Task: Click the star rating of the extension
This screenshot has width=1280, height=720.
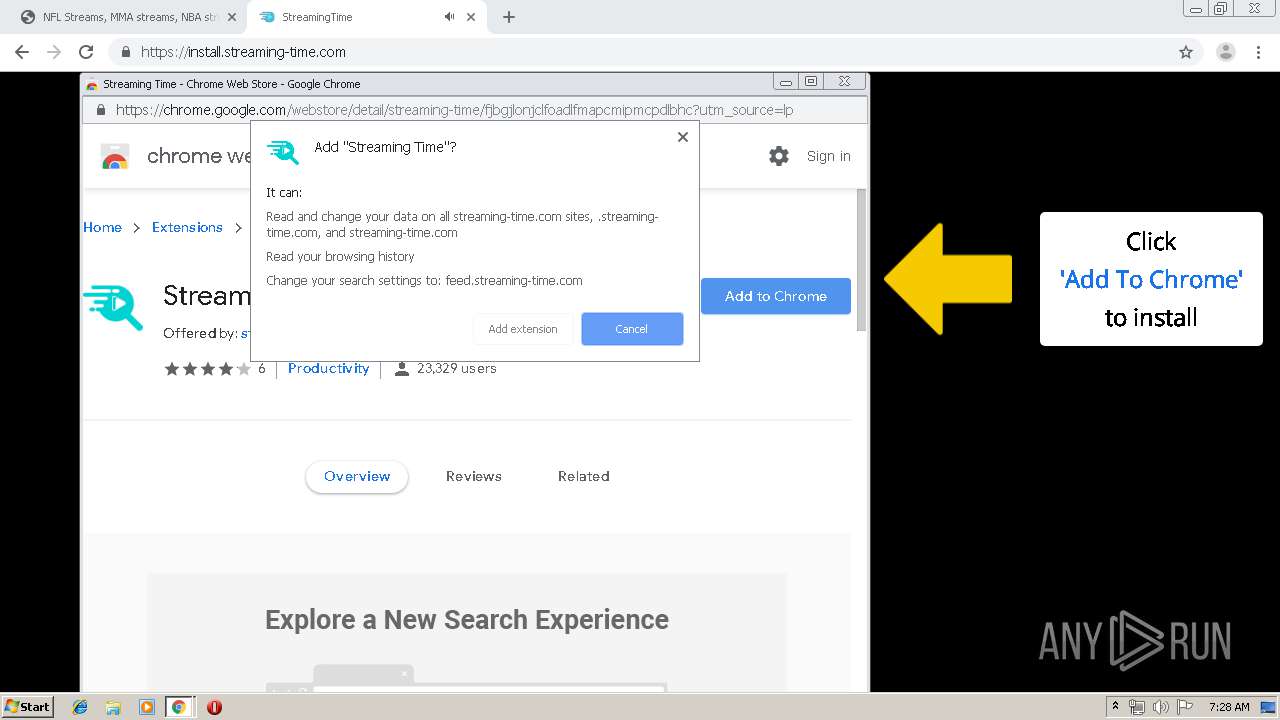Action: pos(207,369)
